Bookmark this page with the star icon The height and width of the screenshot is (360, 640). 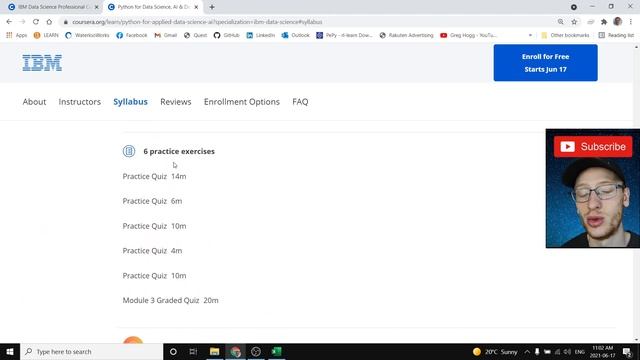[574, 22]
